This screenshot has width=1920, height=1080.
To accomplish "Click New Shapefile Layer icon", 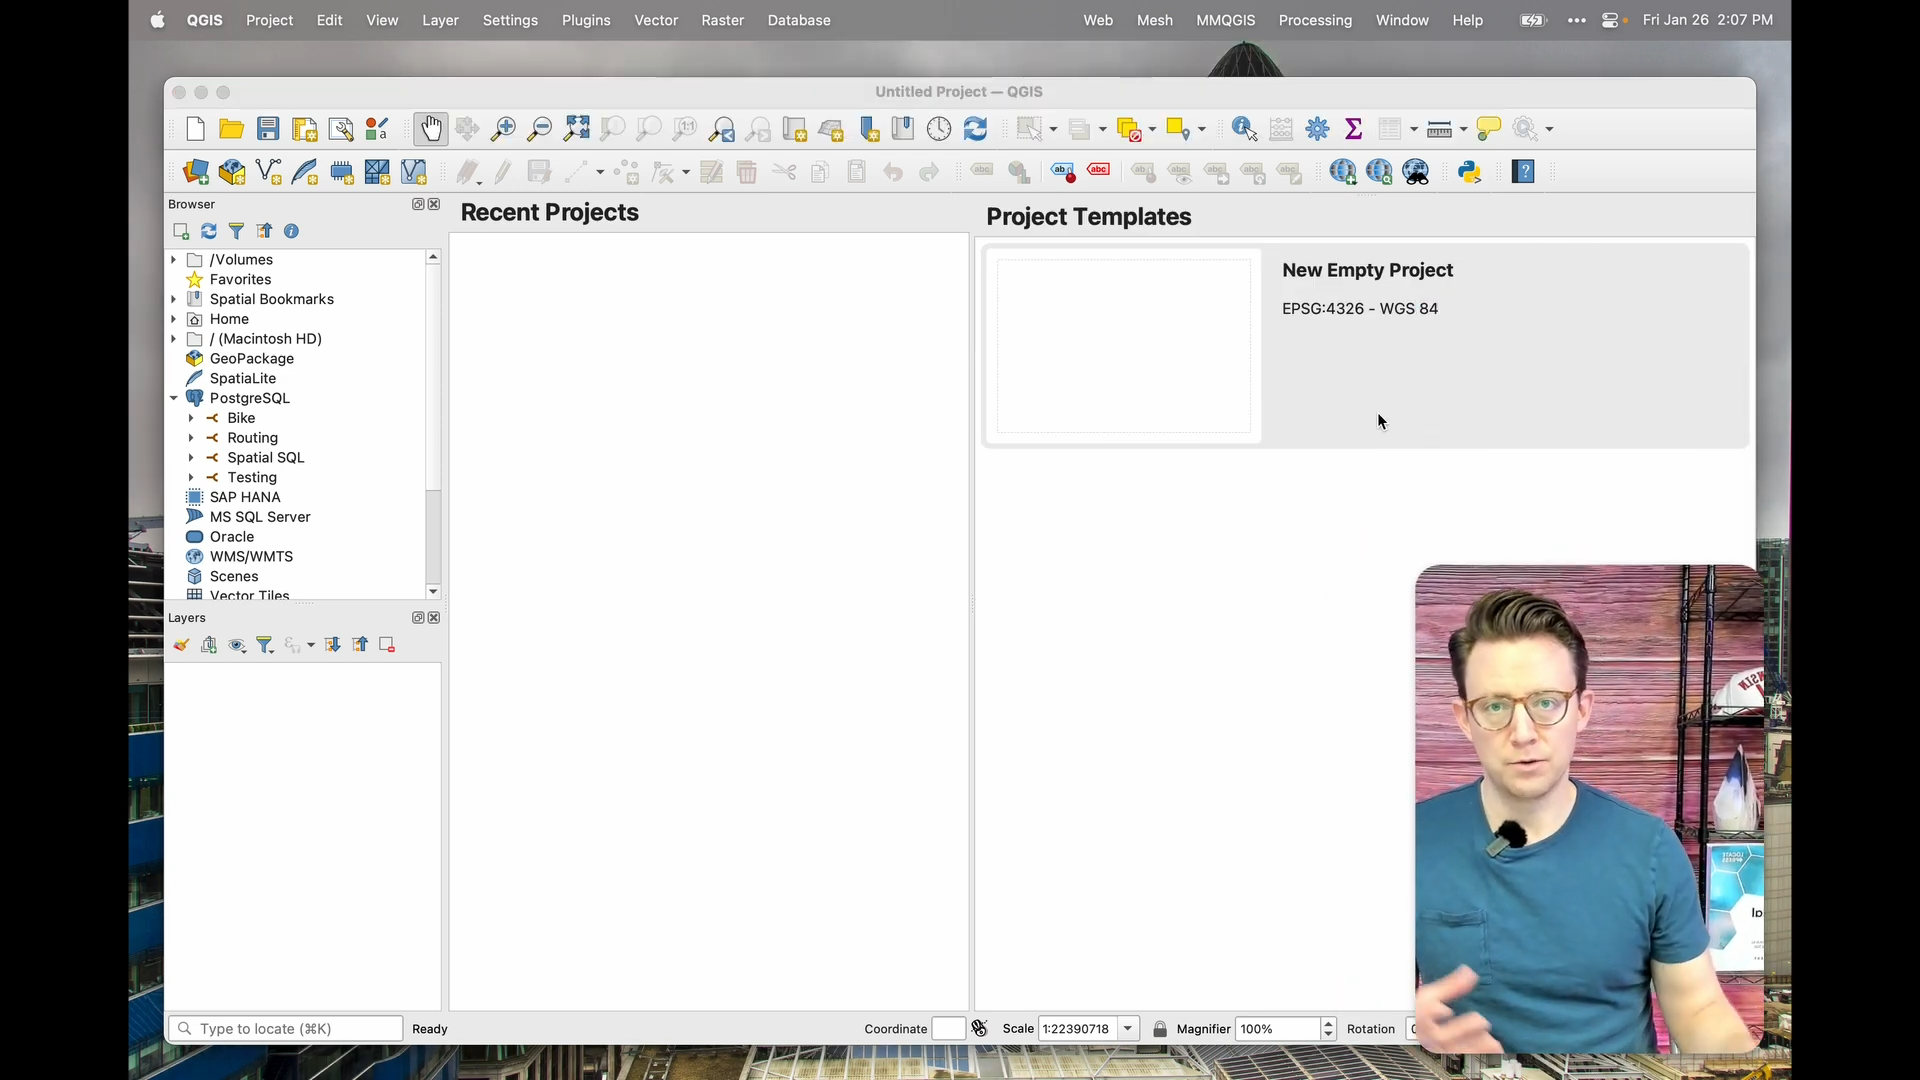I will 269,172.
